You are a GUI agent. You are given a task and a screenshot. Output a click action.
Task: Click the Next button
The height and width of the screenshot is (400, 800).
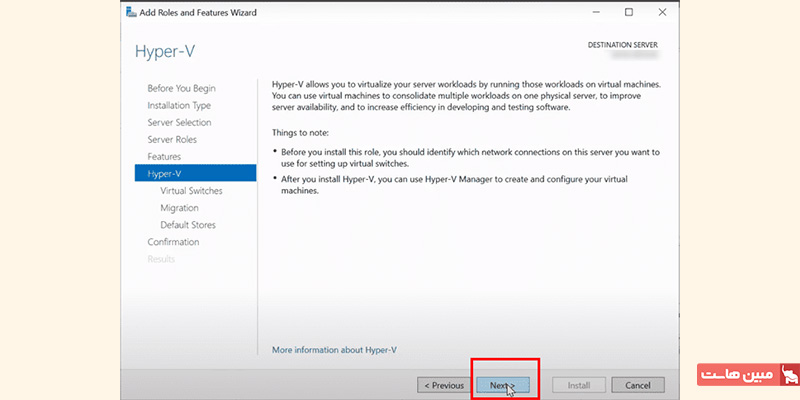(x=503, y=385)
